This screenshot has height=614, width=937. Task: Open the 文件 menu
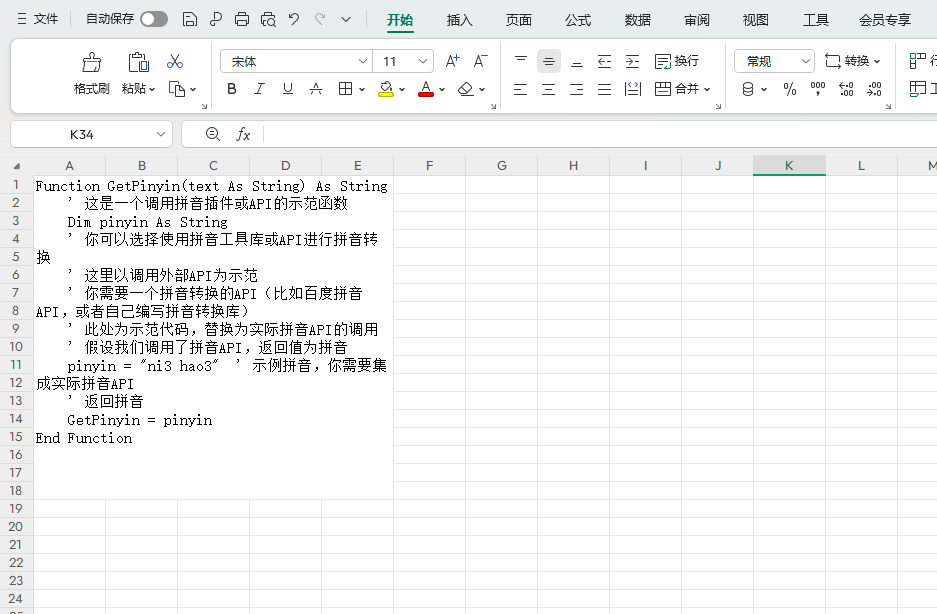pos(38,19)
